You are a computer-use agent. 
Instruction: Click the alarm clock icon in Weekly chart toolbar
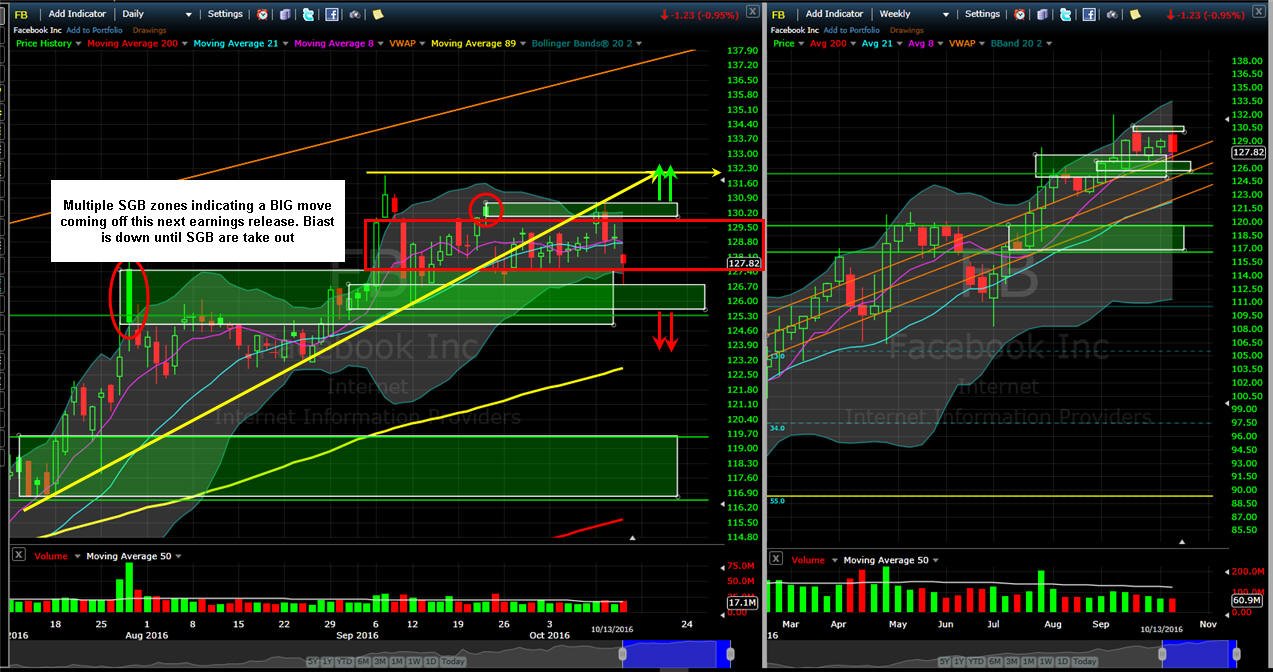1019,14
